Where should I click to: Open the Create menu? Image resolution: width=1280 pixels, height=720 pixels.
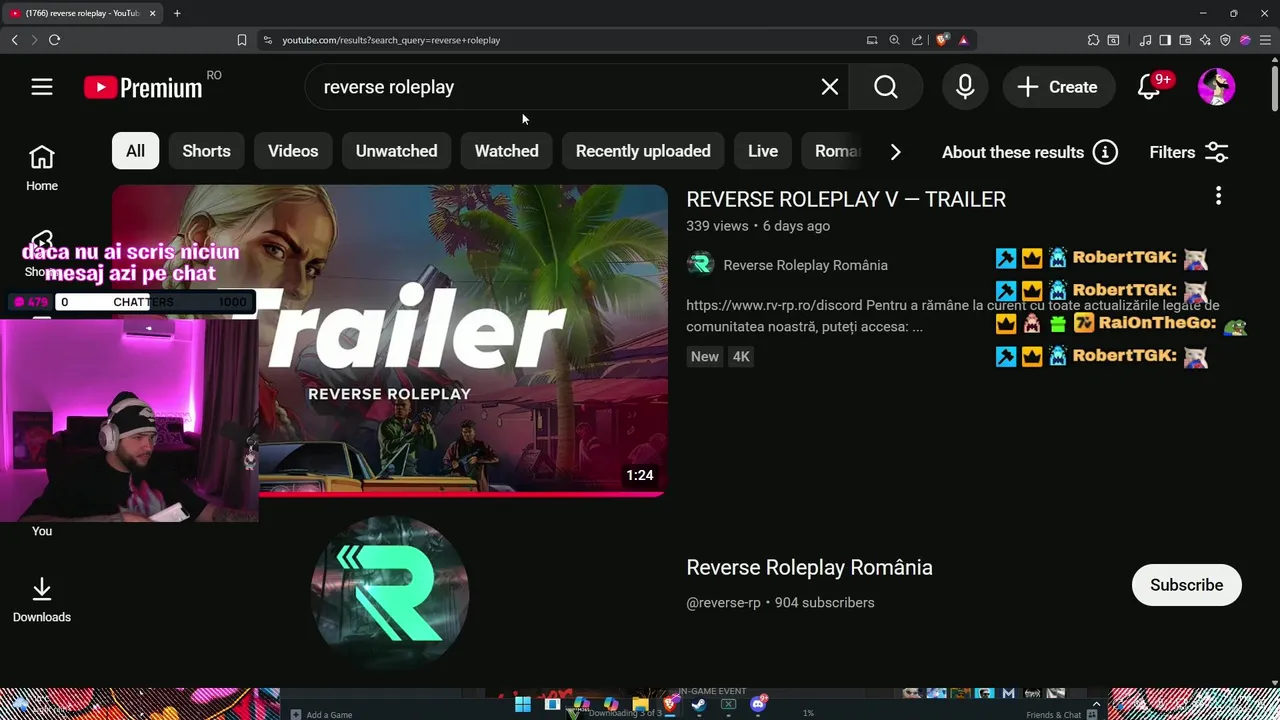coord(1058,87)
